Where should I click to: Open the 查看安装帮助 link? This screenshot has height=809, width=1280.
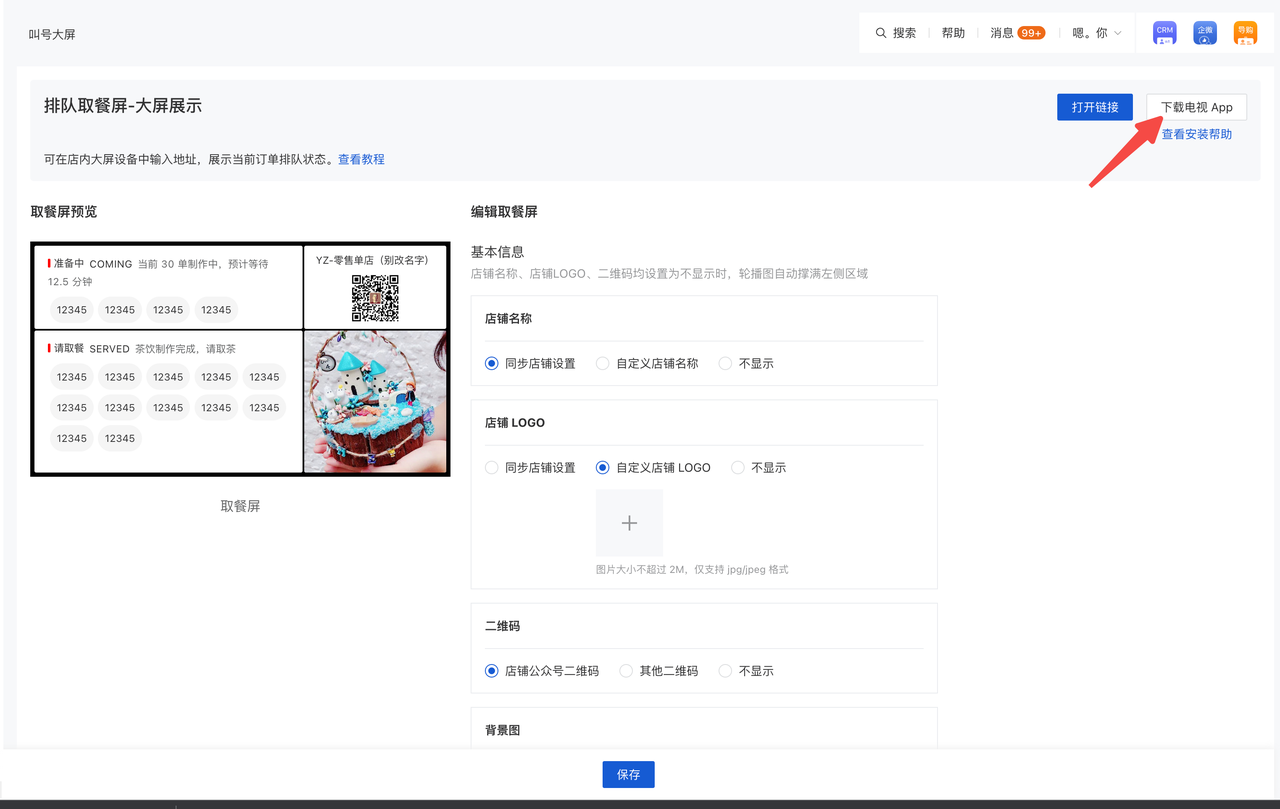tap(1196, 134)
